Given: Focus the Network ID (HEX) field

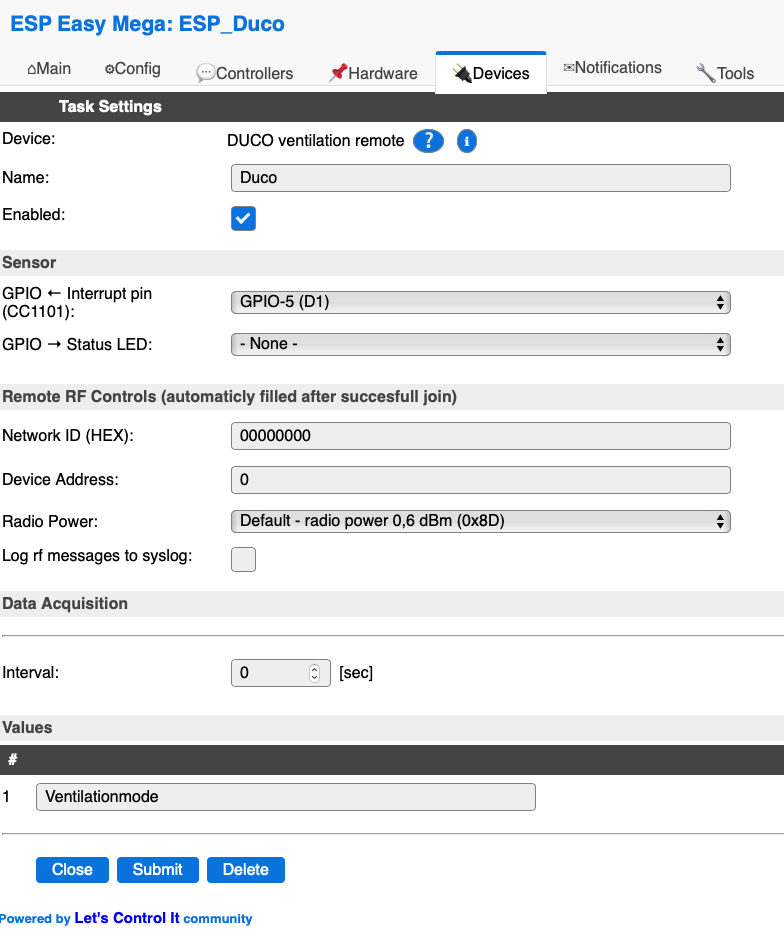Looking at the screenshot, I should 480,436.
